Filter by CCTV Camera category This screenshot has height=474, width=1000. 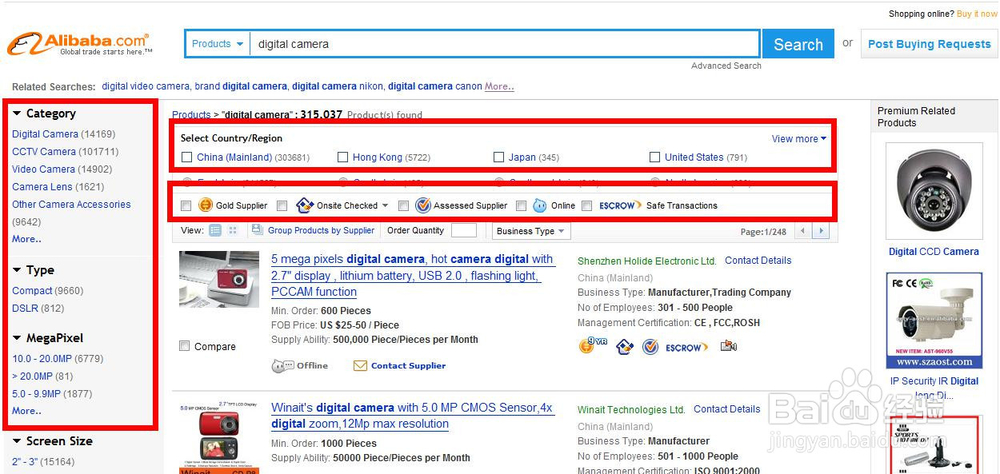click(x=44, y=152)
